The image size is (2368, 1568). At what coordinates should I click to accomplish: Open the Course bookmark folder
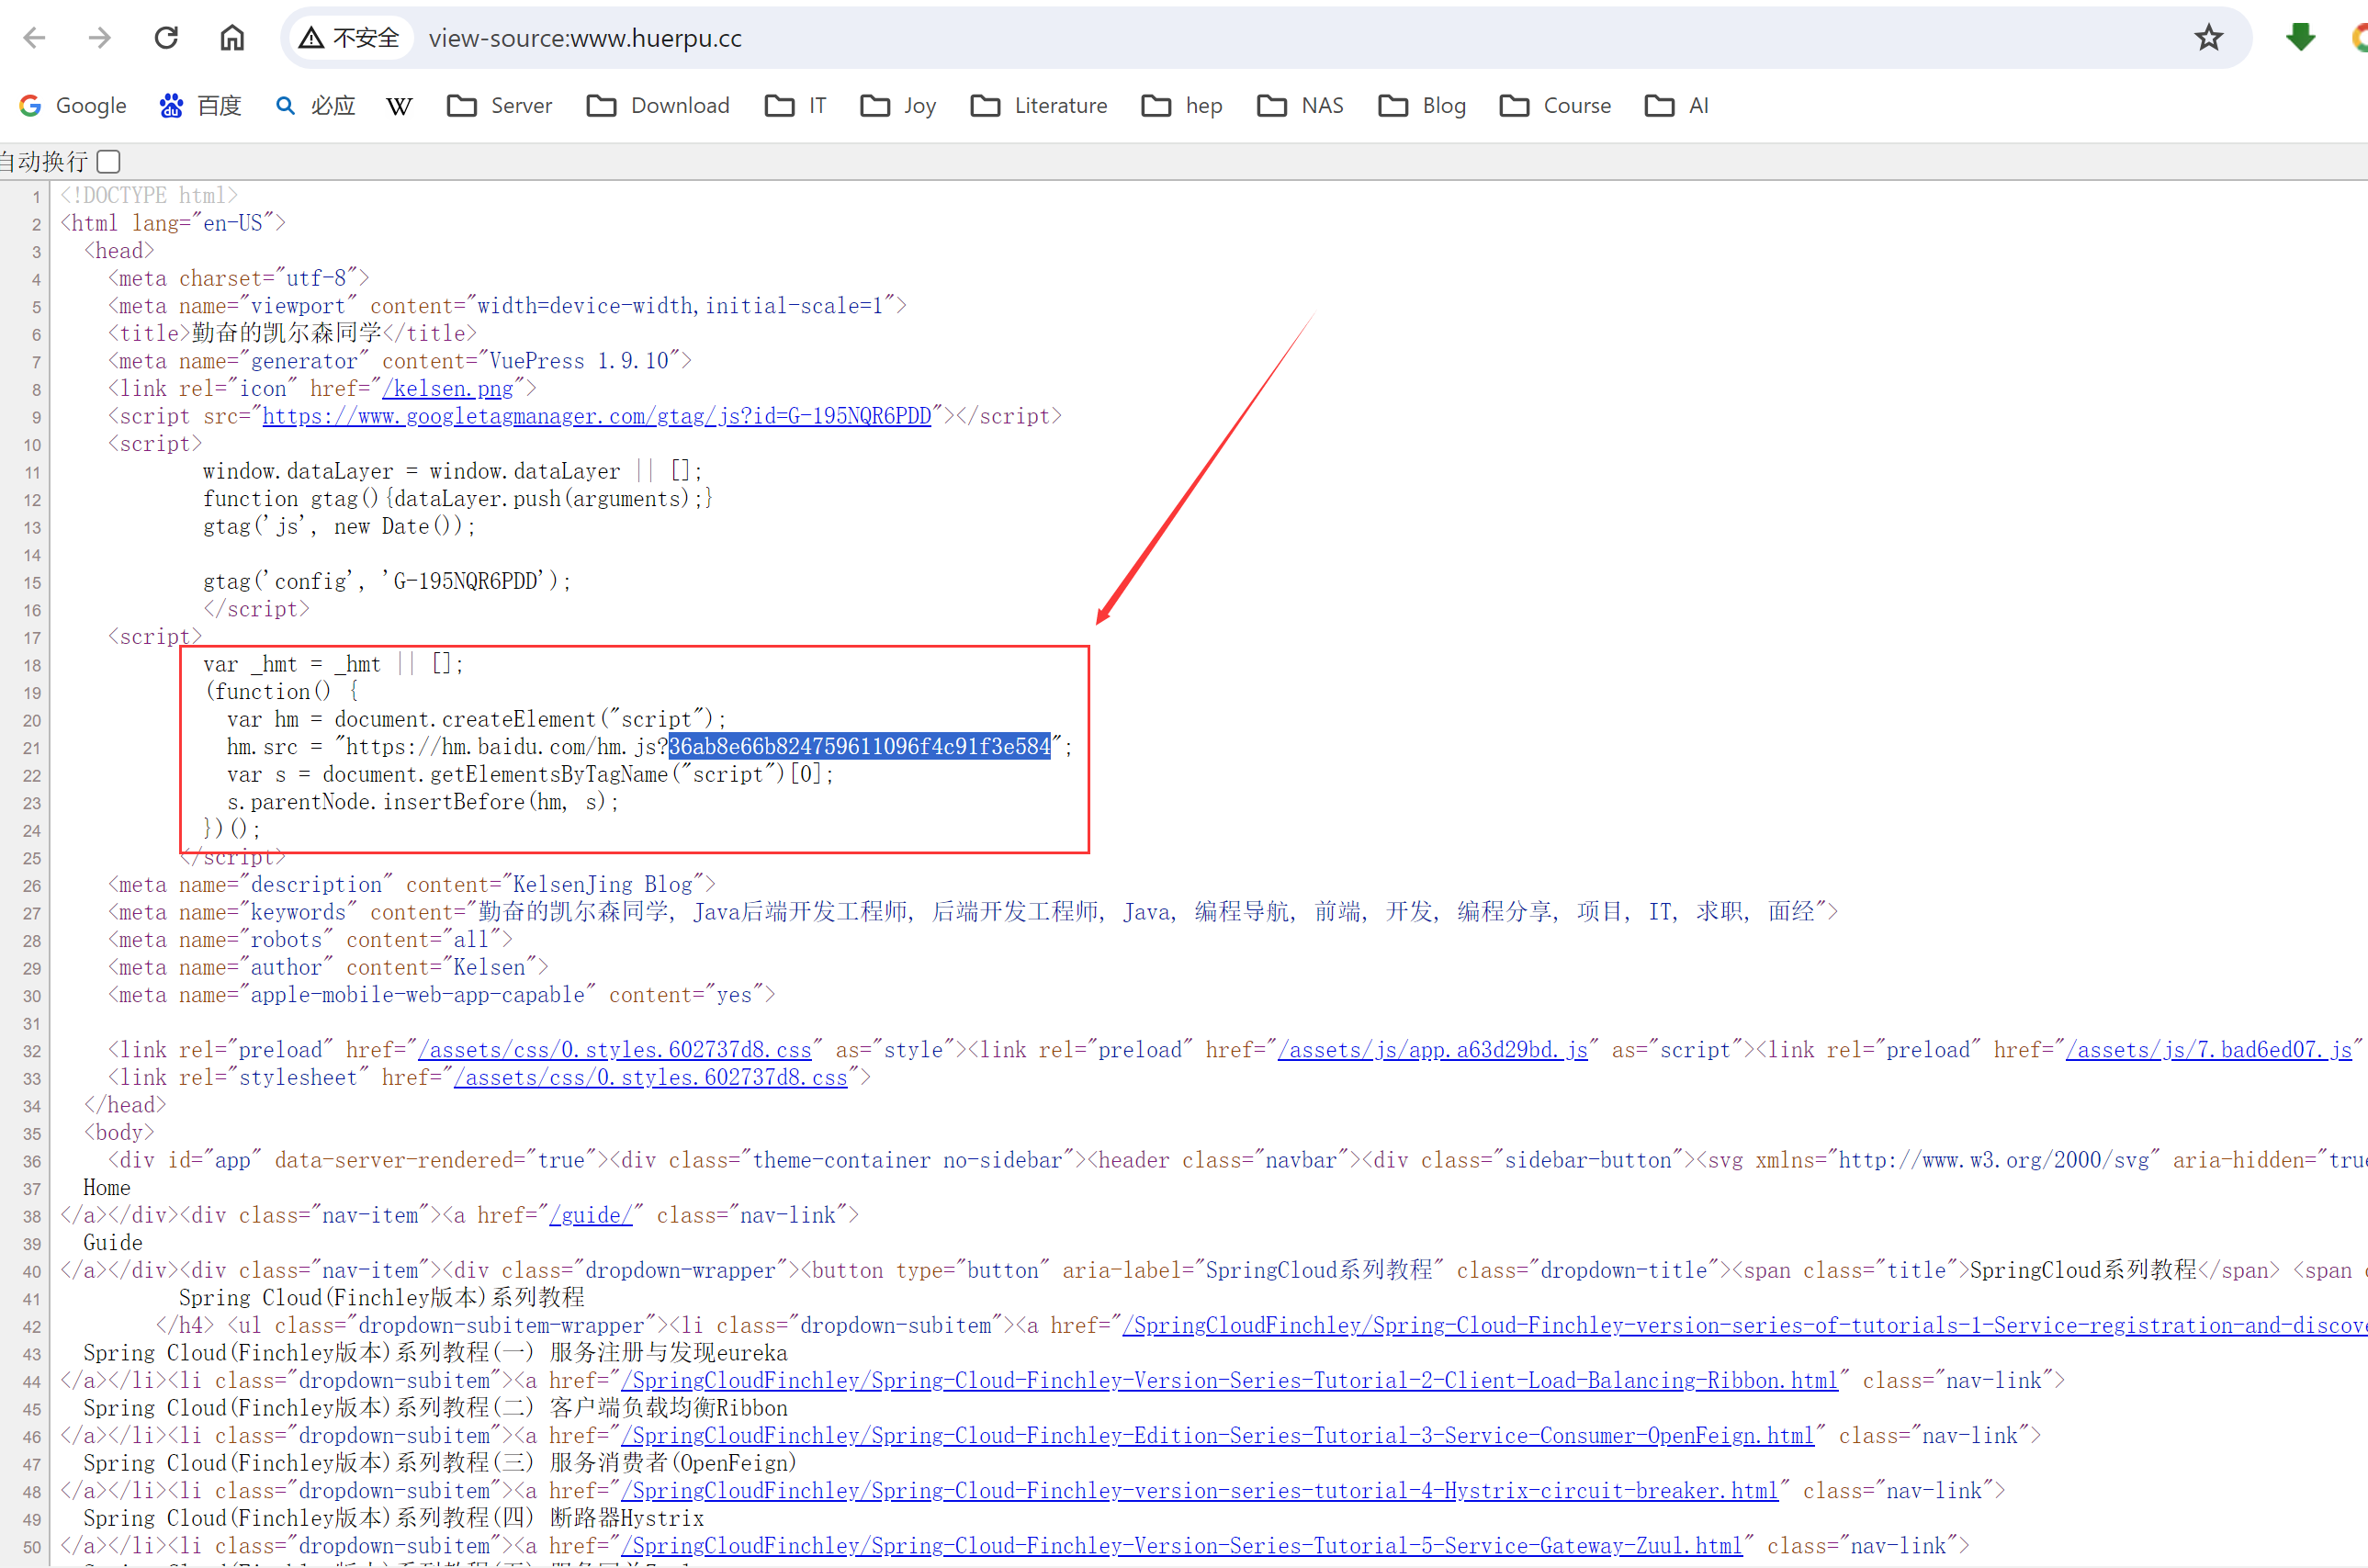pyautogui.click(x=1555, y=106)
